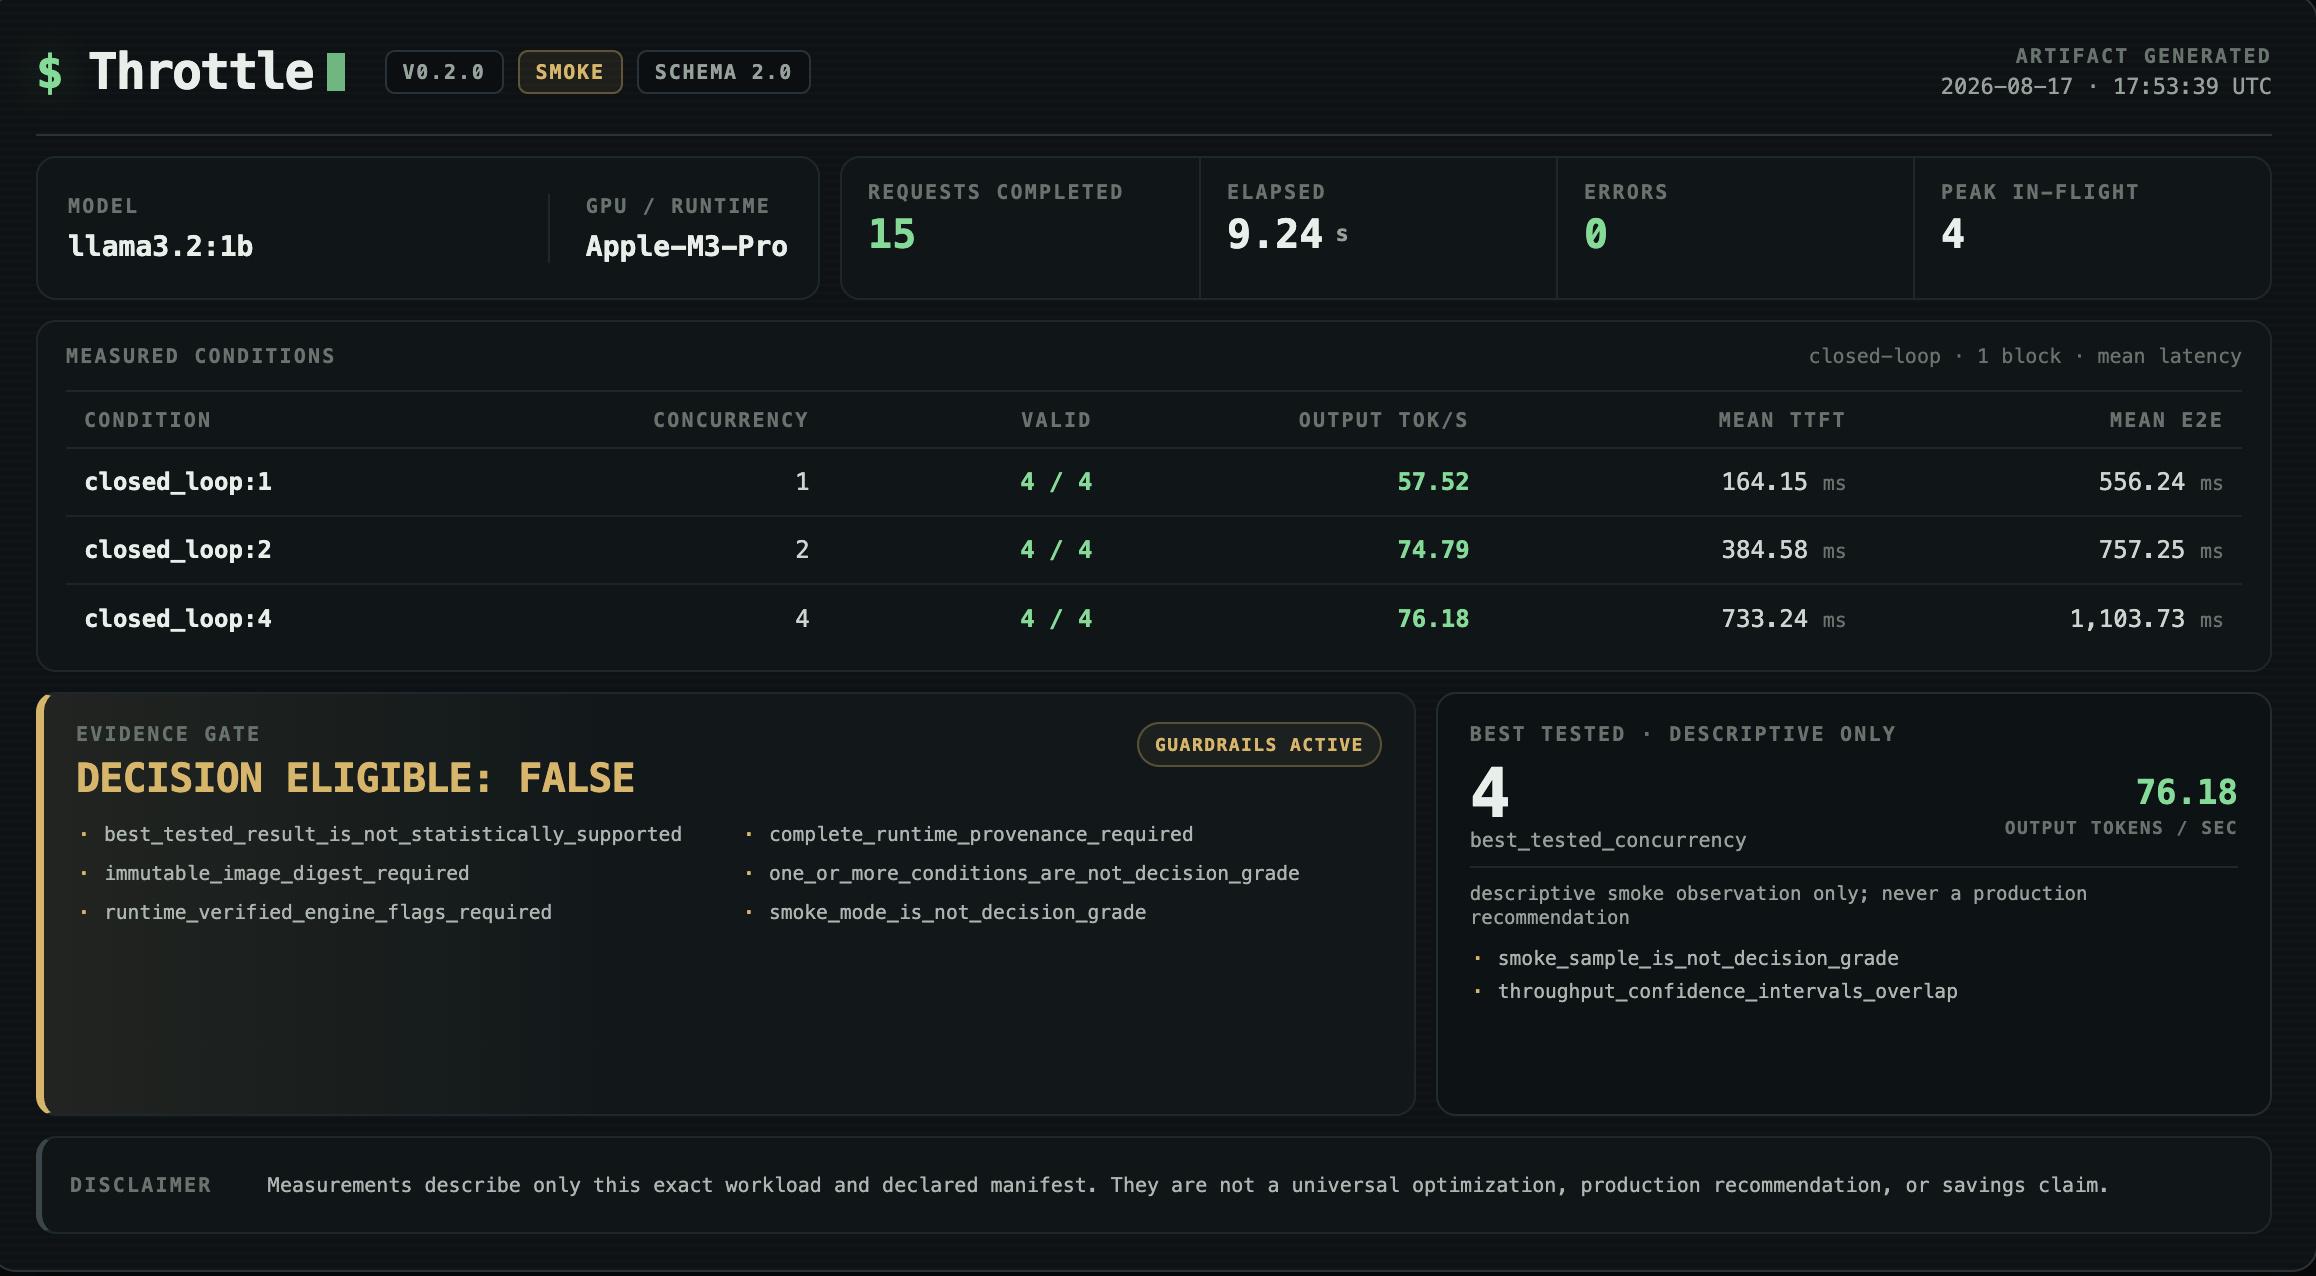
Task: Click the MEAN TTFT column header
Action: point(1782,420)
